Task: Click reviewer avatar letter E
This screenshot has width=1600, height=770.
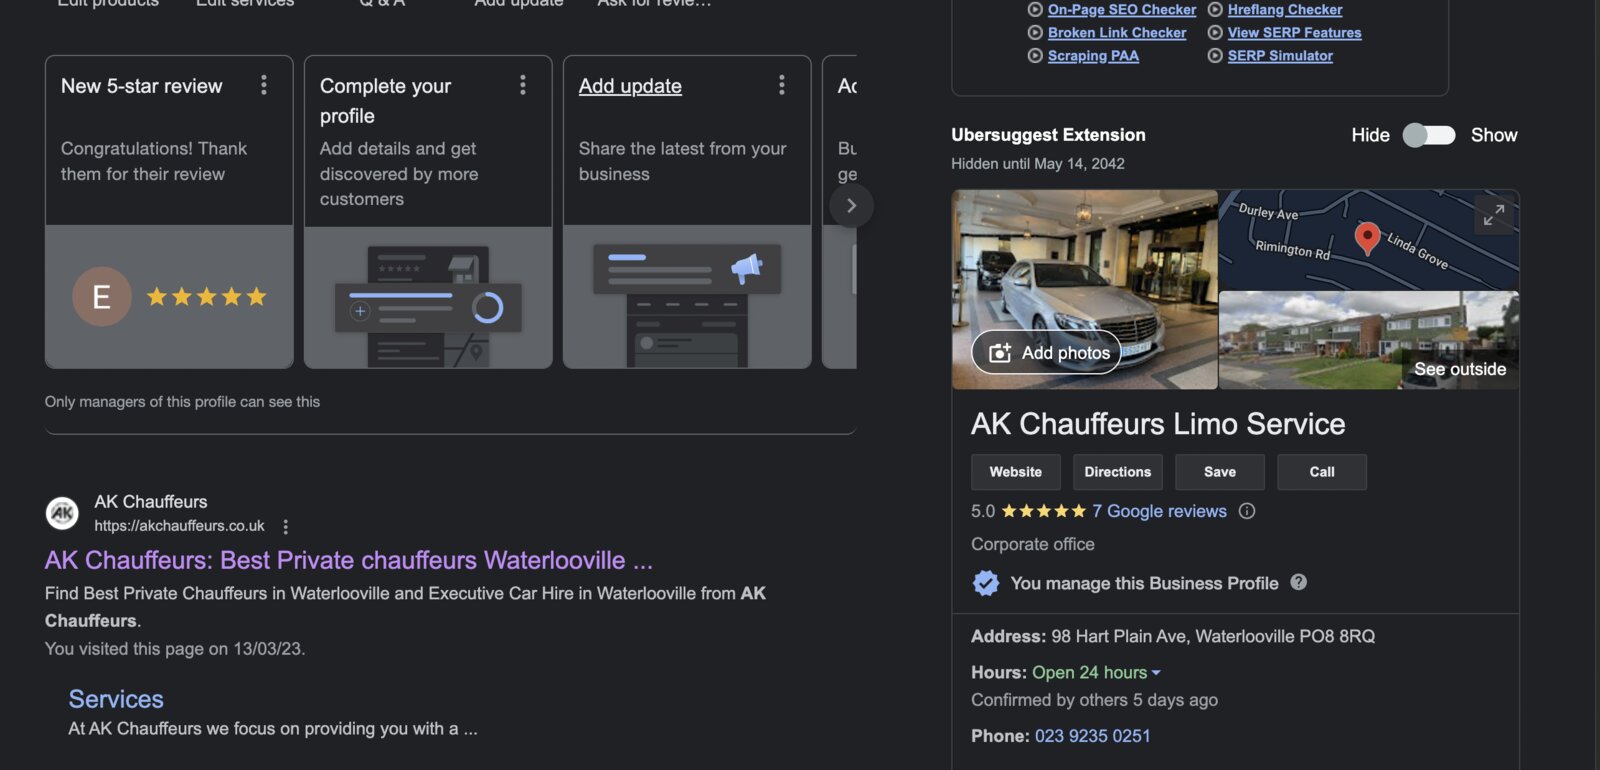Action: (x=102, y=296)
